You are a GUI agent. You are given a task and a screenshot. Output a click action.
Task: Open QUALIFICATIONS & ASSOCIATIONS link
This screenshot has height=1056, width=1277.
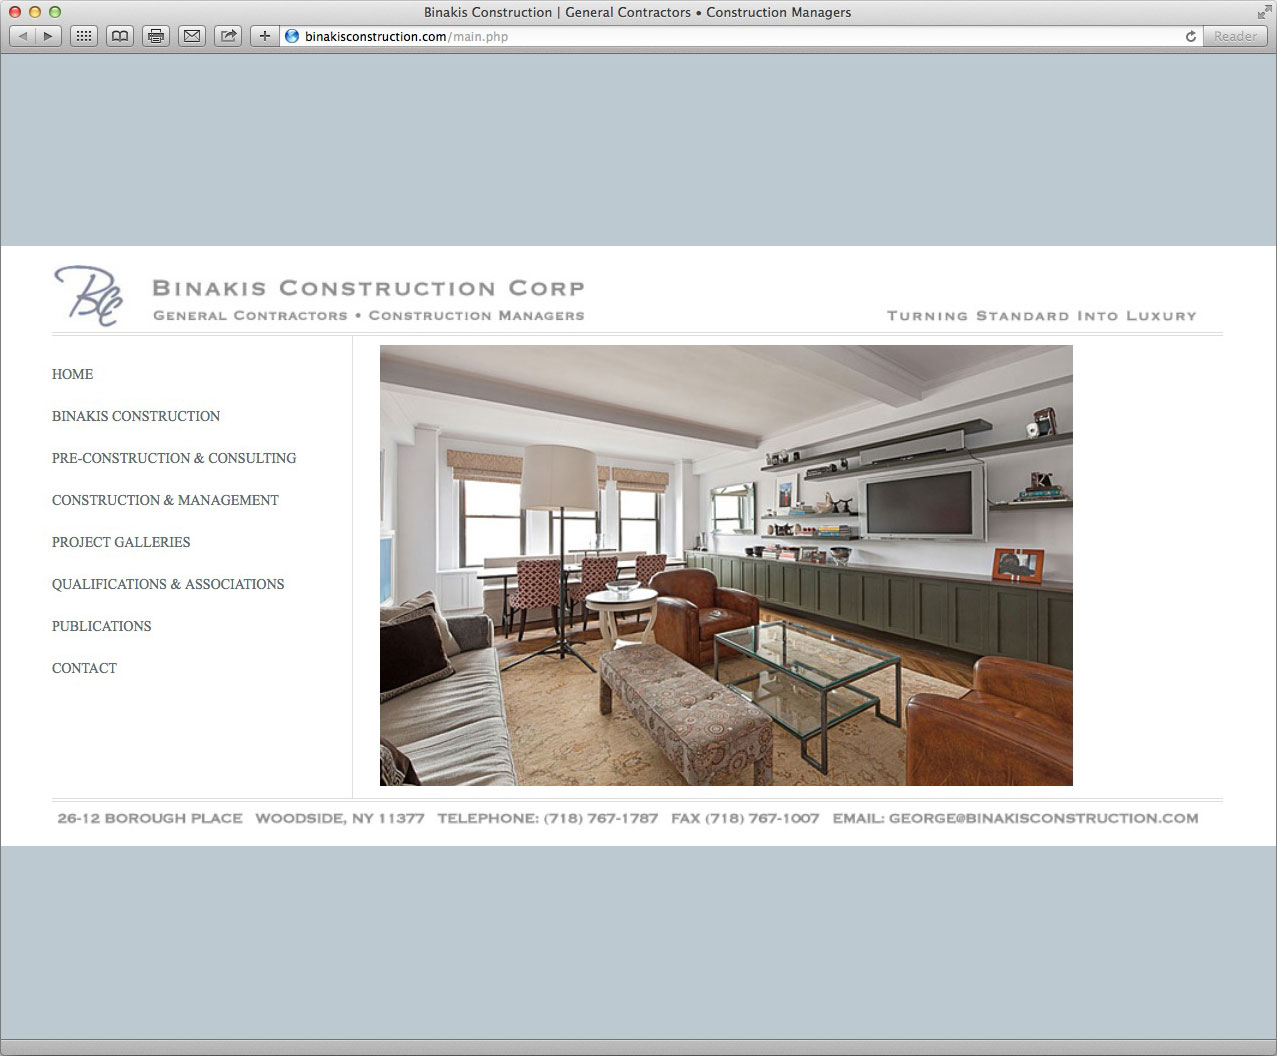[168, 584]
